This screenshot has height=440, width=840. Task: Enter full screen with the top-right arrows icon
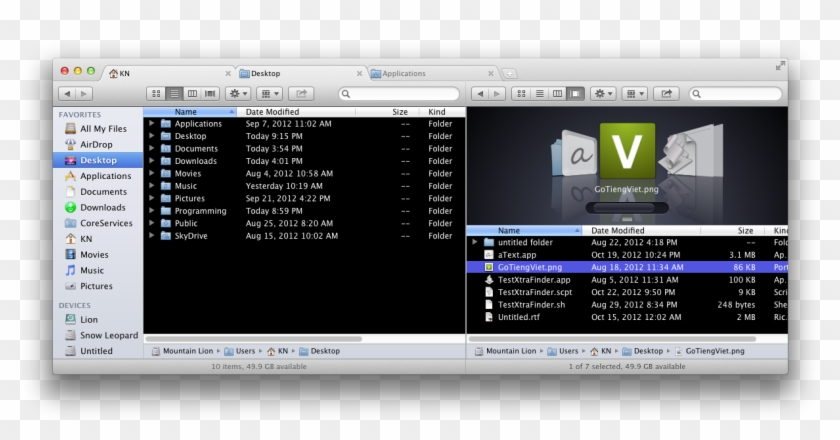click(779, 66)
